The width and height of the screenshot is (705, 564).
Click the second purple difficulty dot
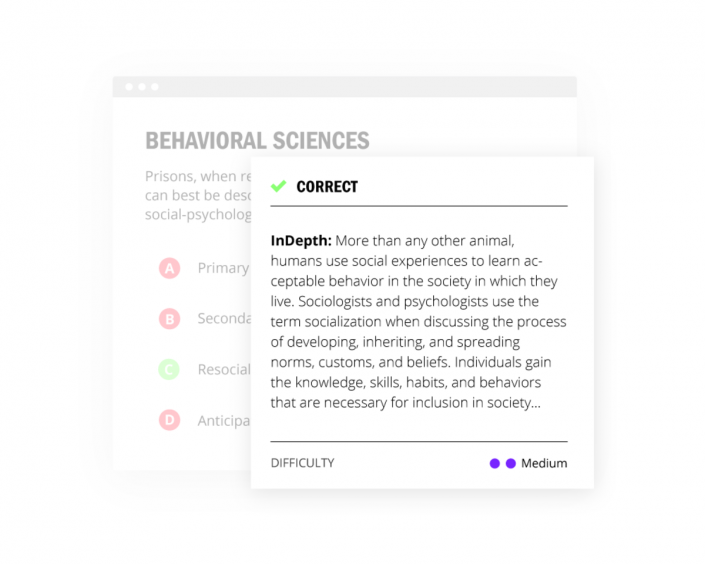pos(510,463)
